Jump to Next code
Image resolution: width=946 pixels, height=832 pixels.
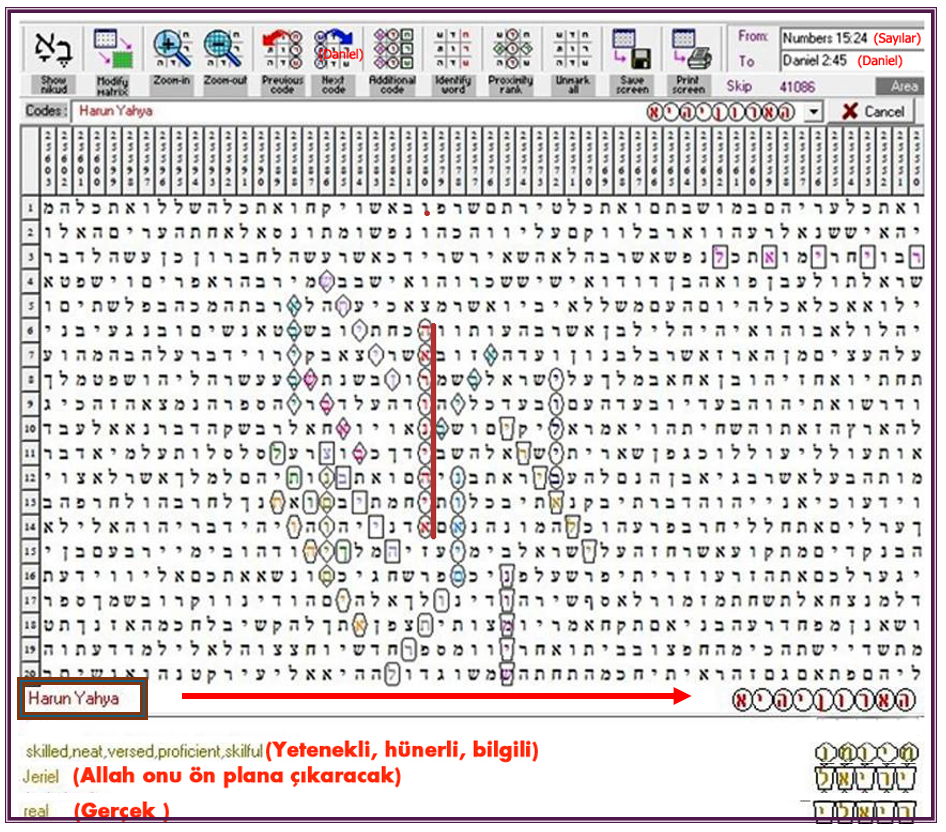334,60
